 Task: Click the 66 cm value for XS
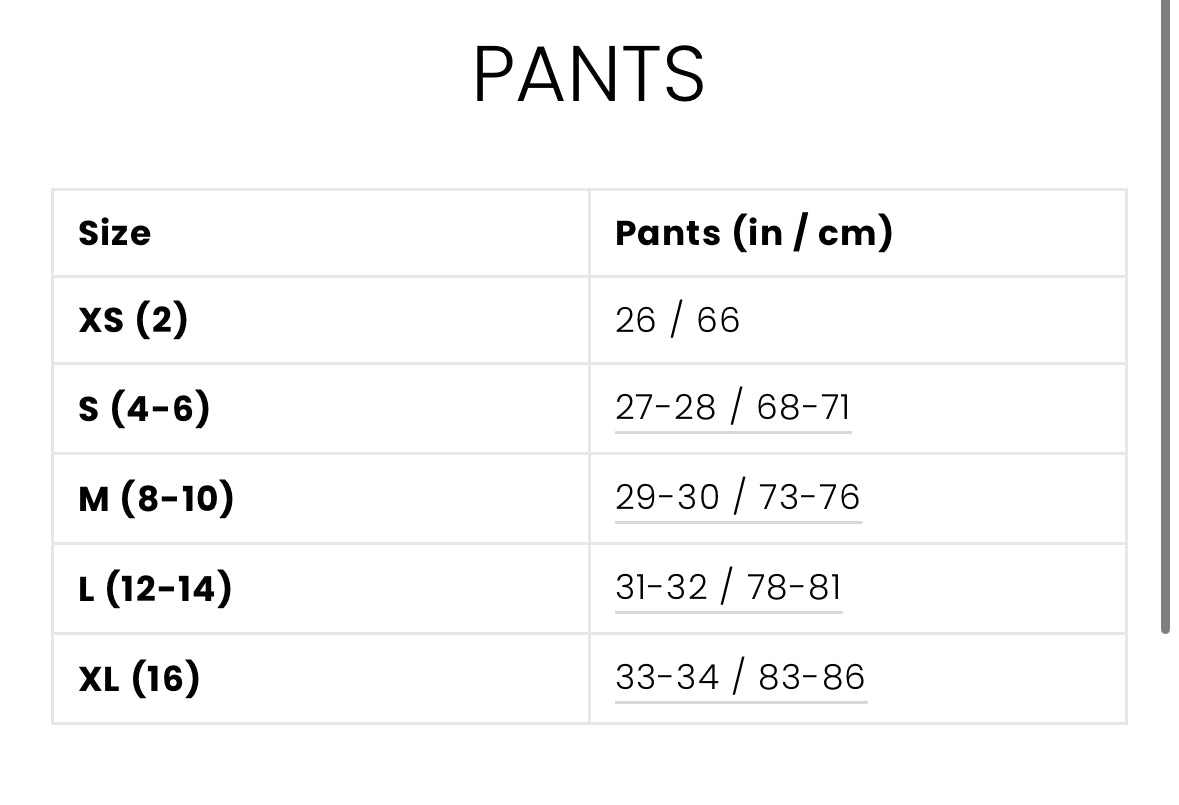pyautogui.click(x=718, y=321)
